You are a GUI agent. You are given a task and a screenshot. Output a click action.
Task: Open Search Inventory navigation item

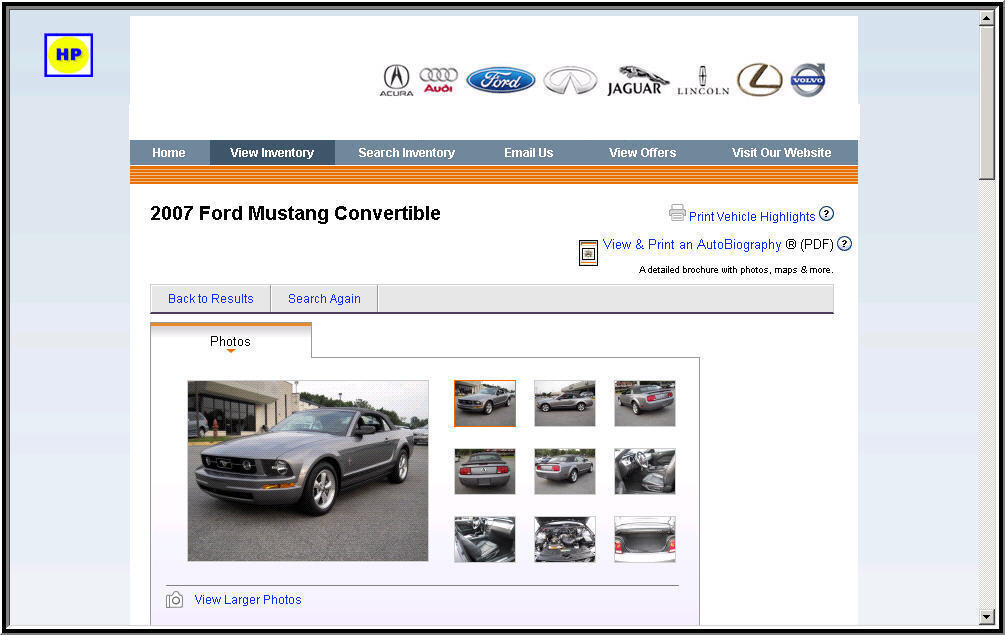406,153
